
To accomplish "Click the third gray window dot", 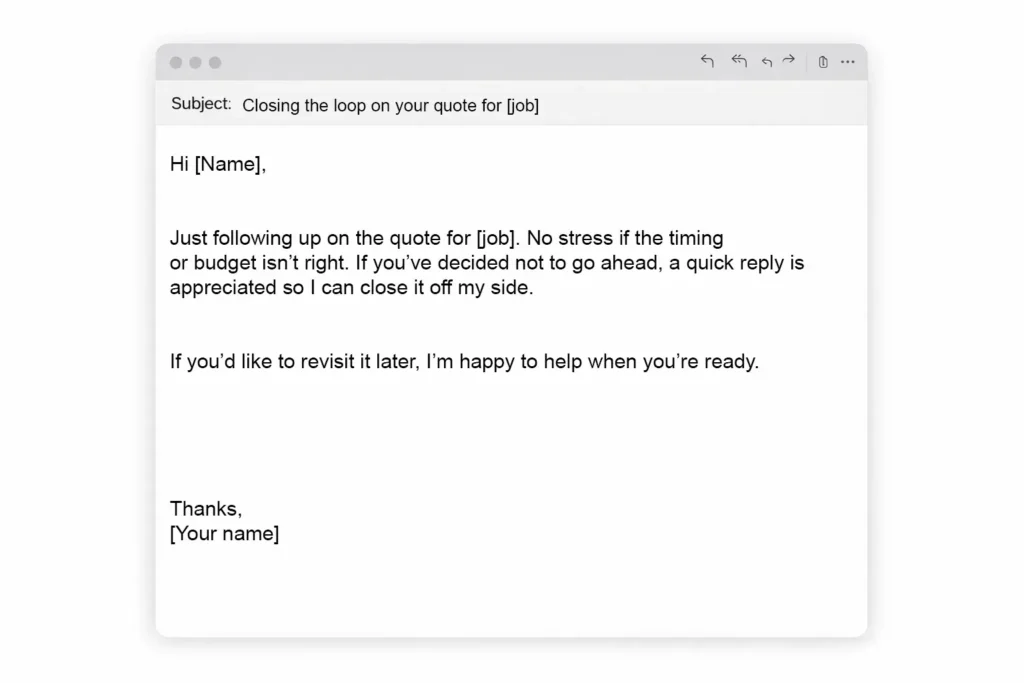I will (215, 63).
